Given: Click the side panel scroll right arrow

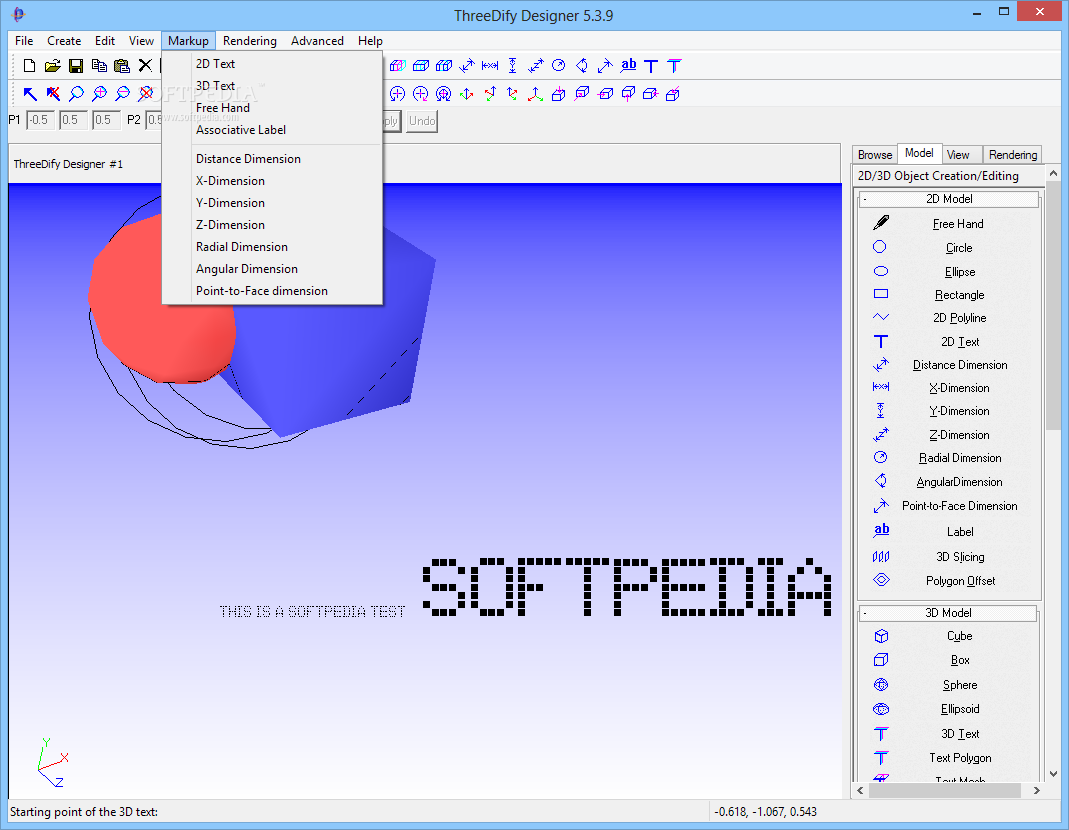Looking at the screenshot, I should tap(1036, 790).
